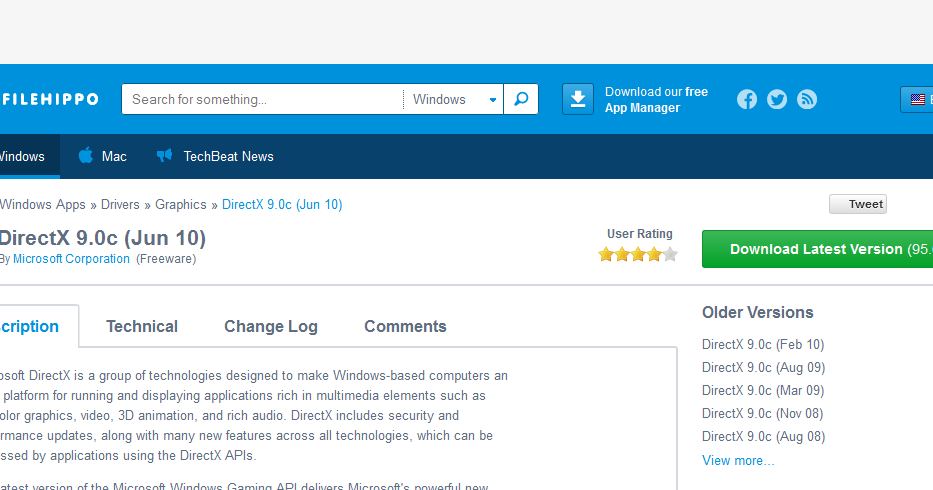Open the Comments tab
Screen dimensions: 933x490
coord(405,326)
